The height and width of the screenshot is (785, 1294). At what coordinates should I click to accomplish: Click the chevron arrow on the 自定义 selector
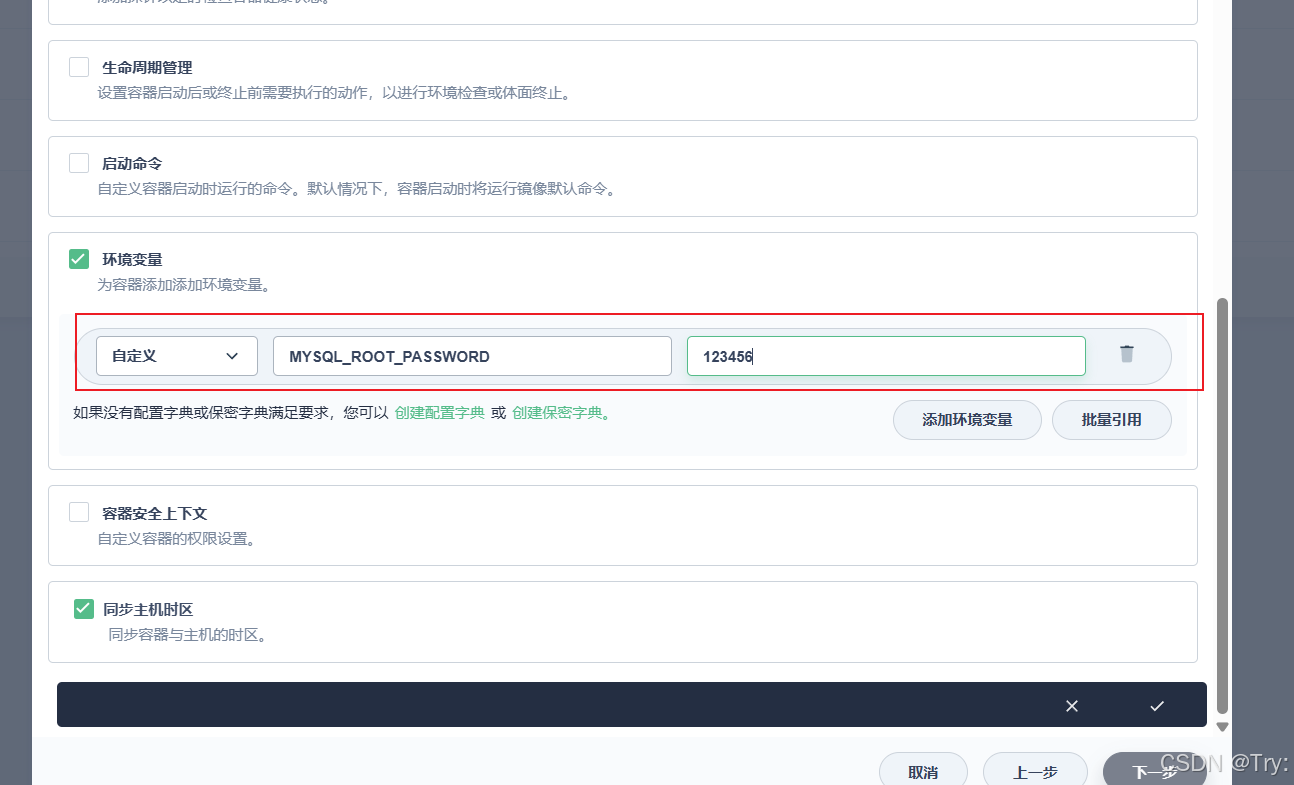tap(231, 355)
